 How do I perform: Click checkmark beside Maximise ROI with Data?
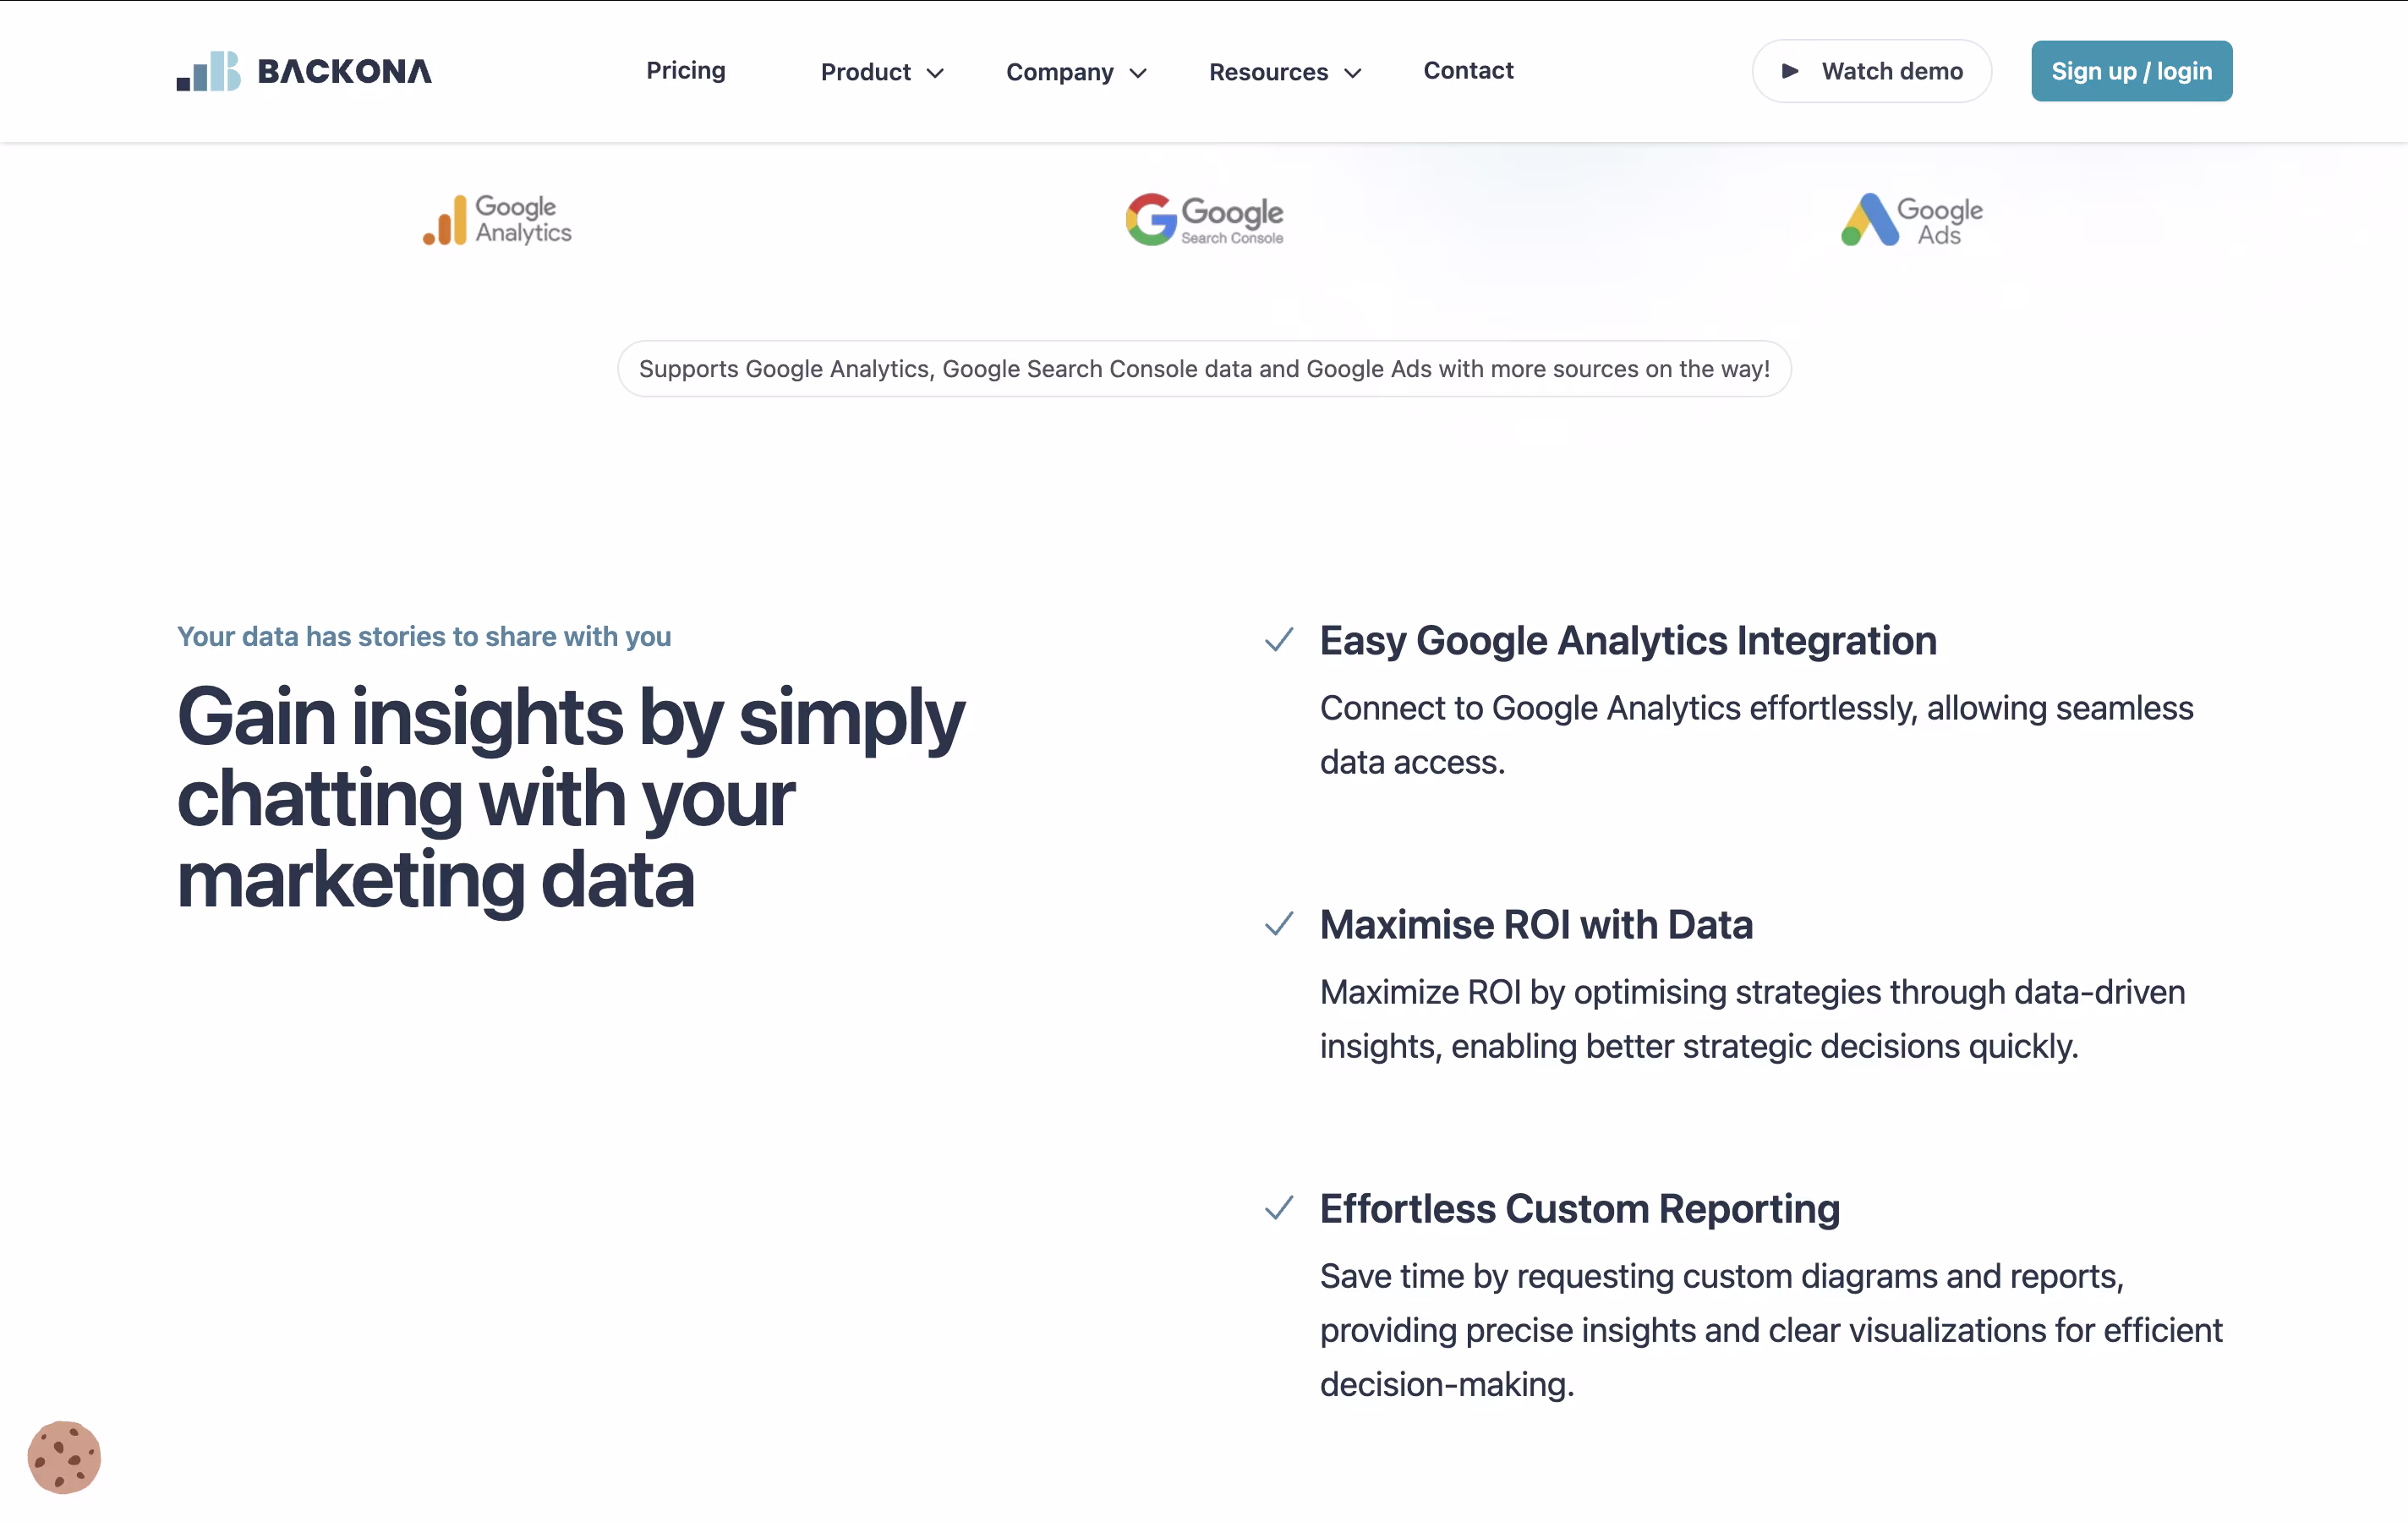tap(1279, 924)
